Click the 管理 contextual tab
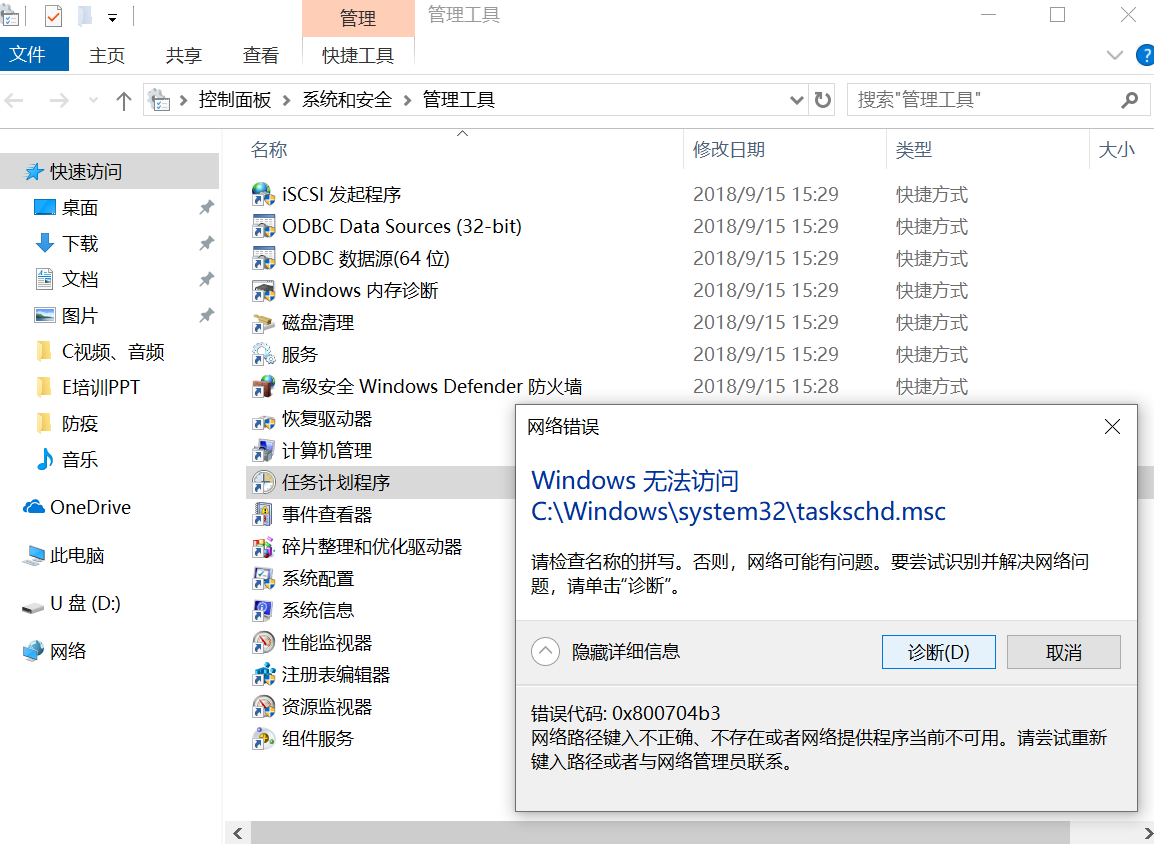Screen dimensions: 1154x844 [x=358, y=18]
